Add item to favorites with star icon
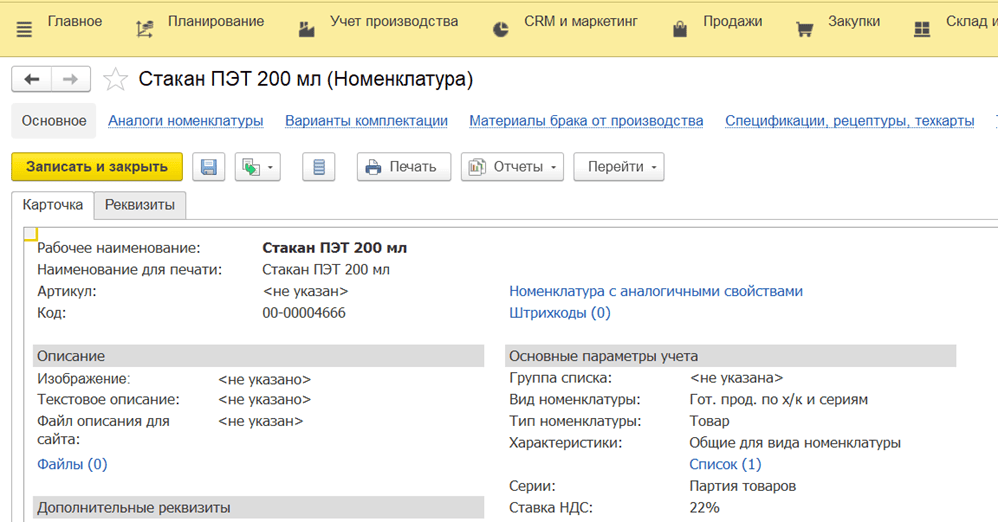 [x=116, y=80]
